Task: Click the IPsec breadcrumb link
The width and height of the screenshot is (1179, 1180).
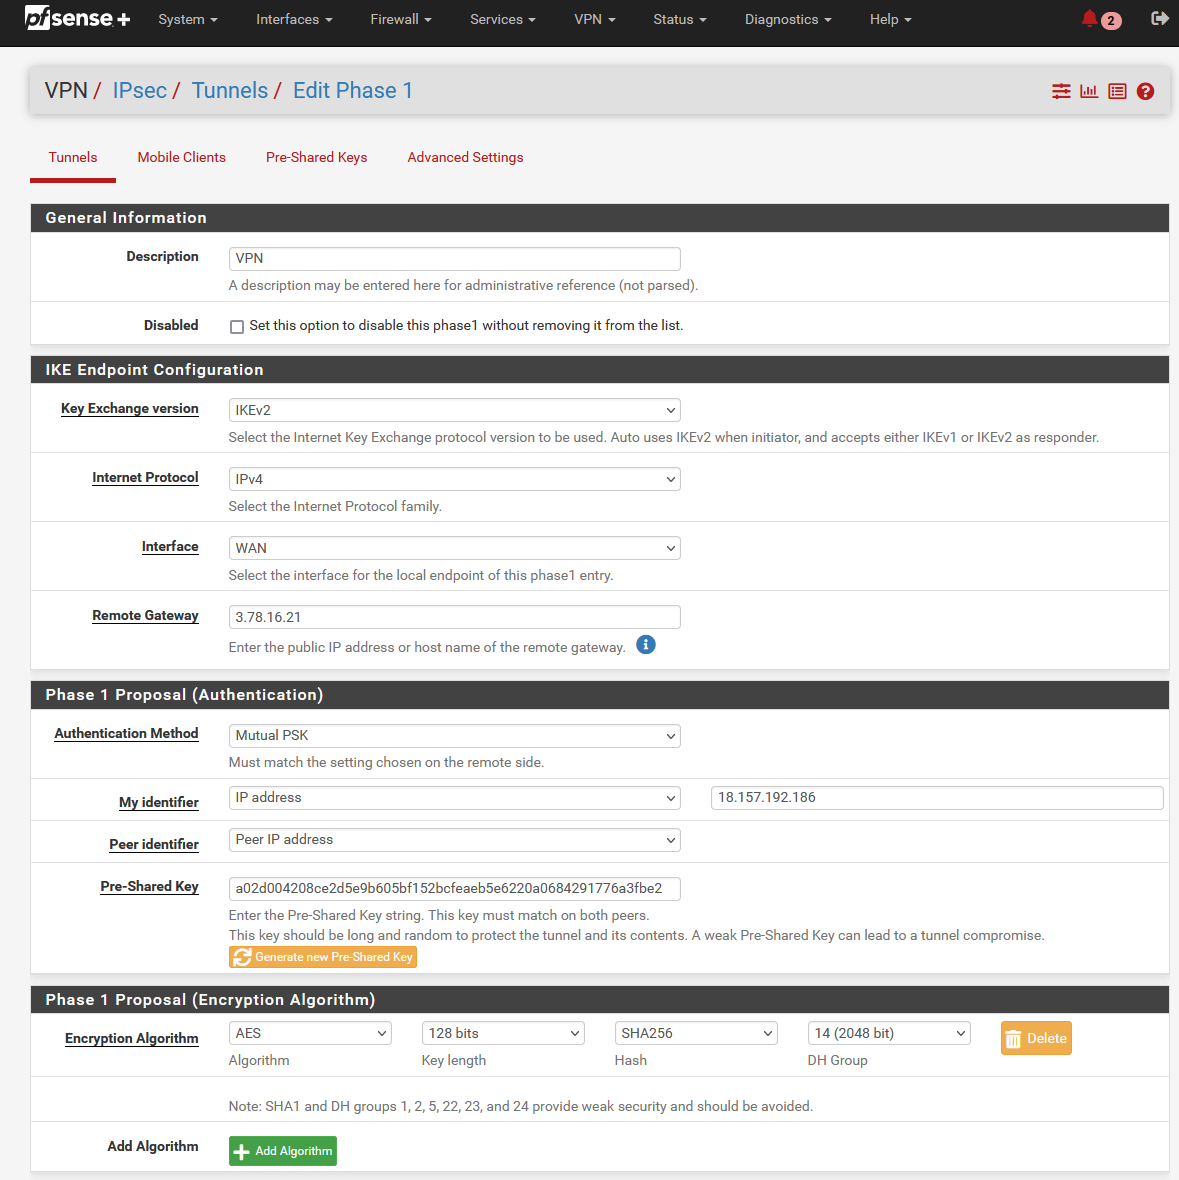Action: click(140, 90)
